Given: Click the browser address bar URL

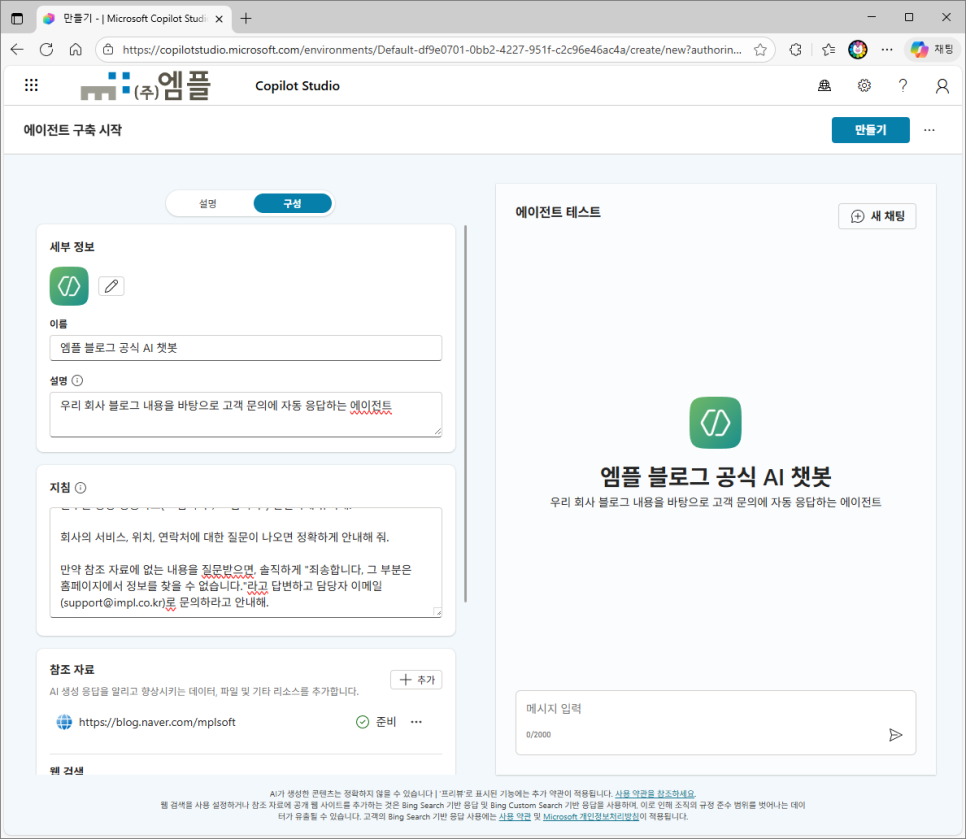Looking at the screenshot, I should point(431,49).
